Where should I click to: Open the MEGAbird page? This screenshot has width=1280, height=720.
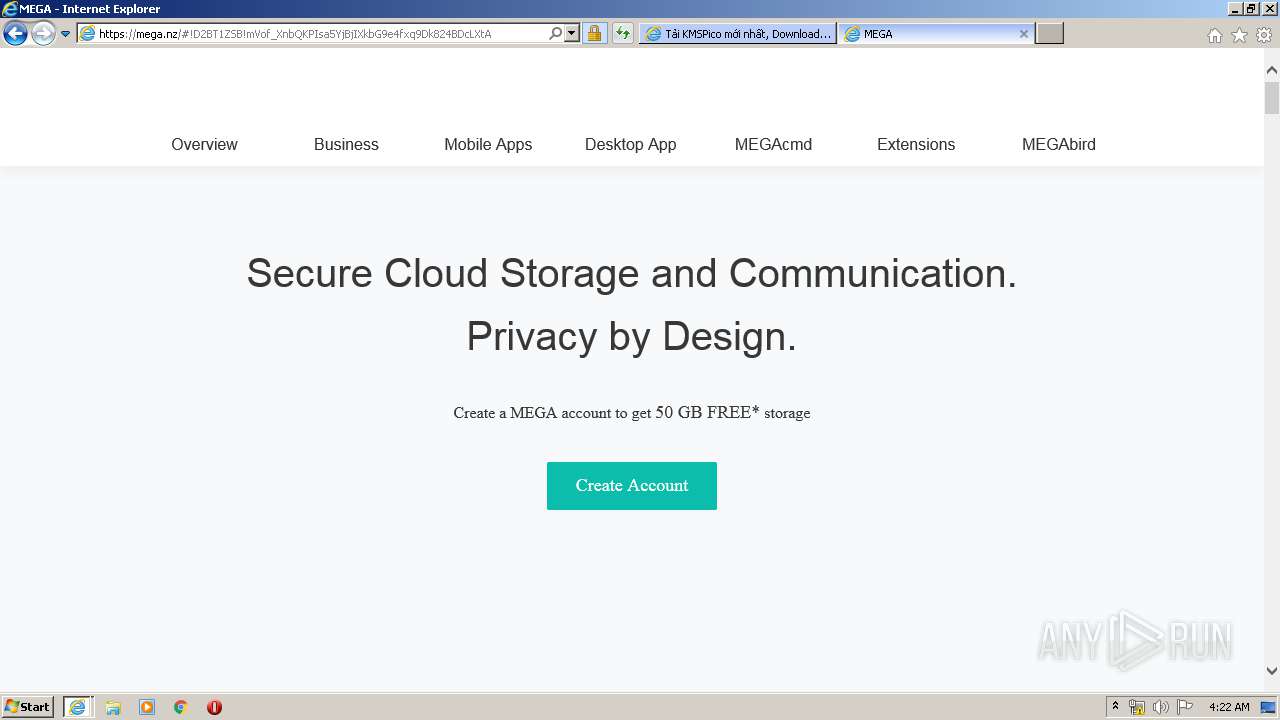(1058, 144)
